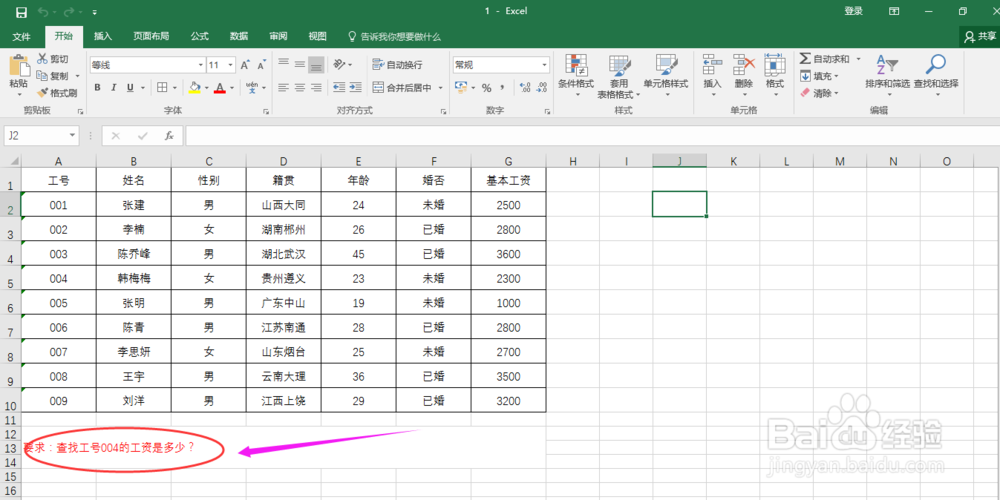Align text right
The image size is (1000, 500).
point(316,87)
